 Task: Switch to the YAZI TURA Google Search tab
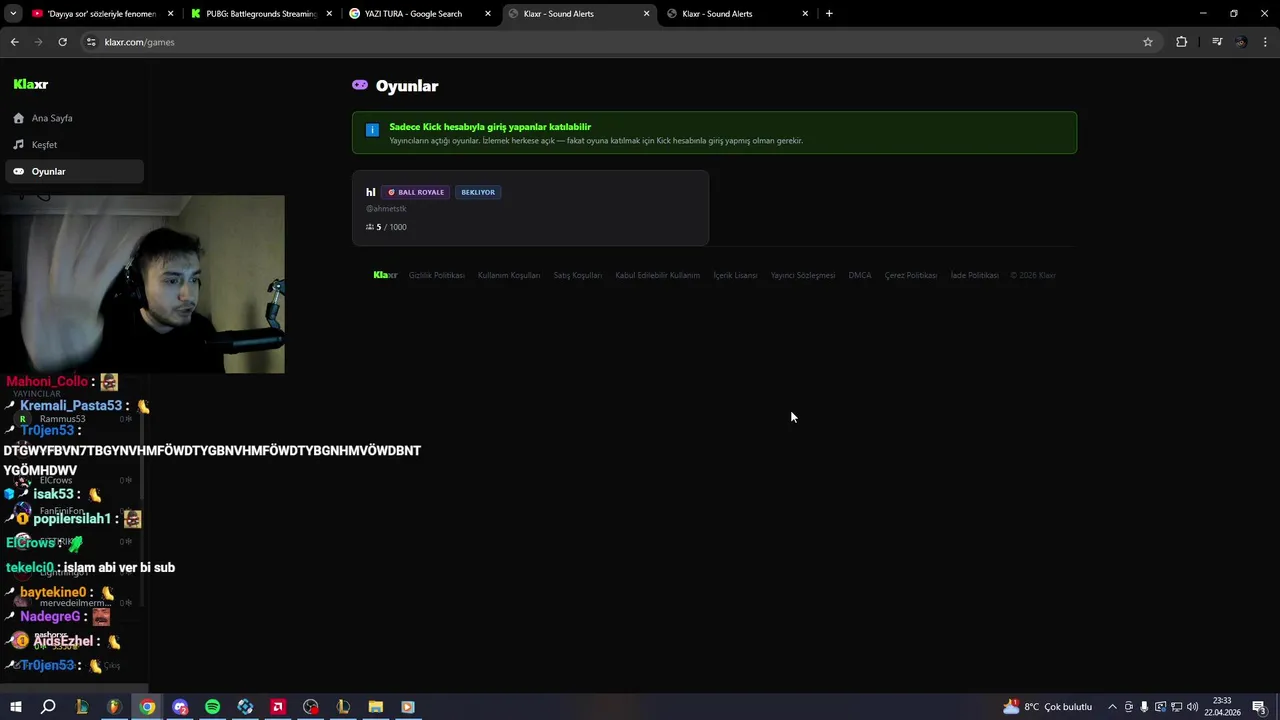pyautogui.click(x=421, y=14)
